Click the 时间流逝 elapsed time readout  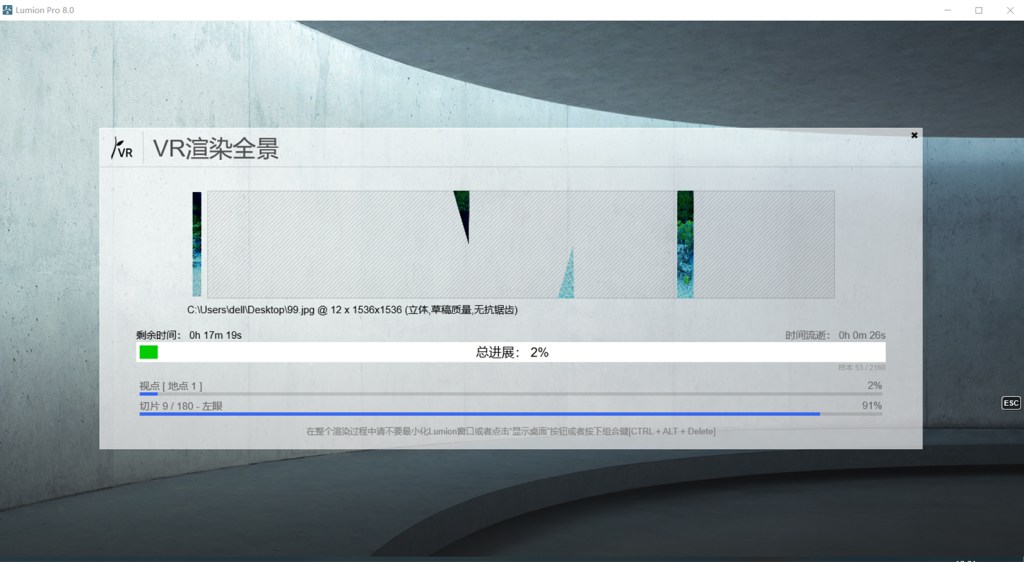pos(835,335)
